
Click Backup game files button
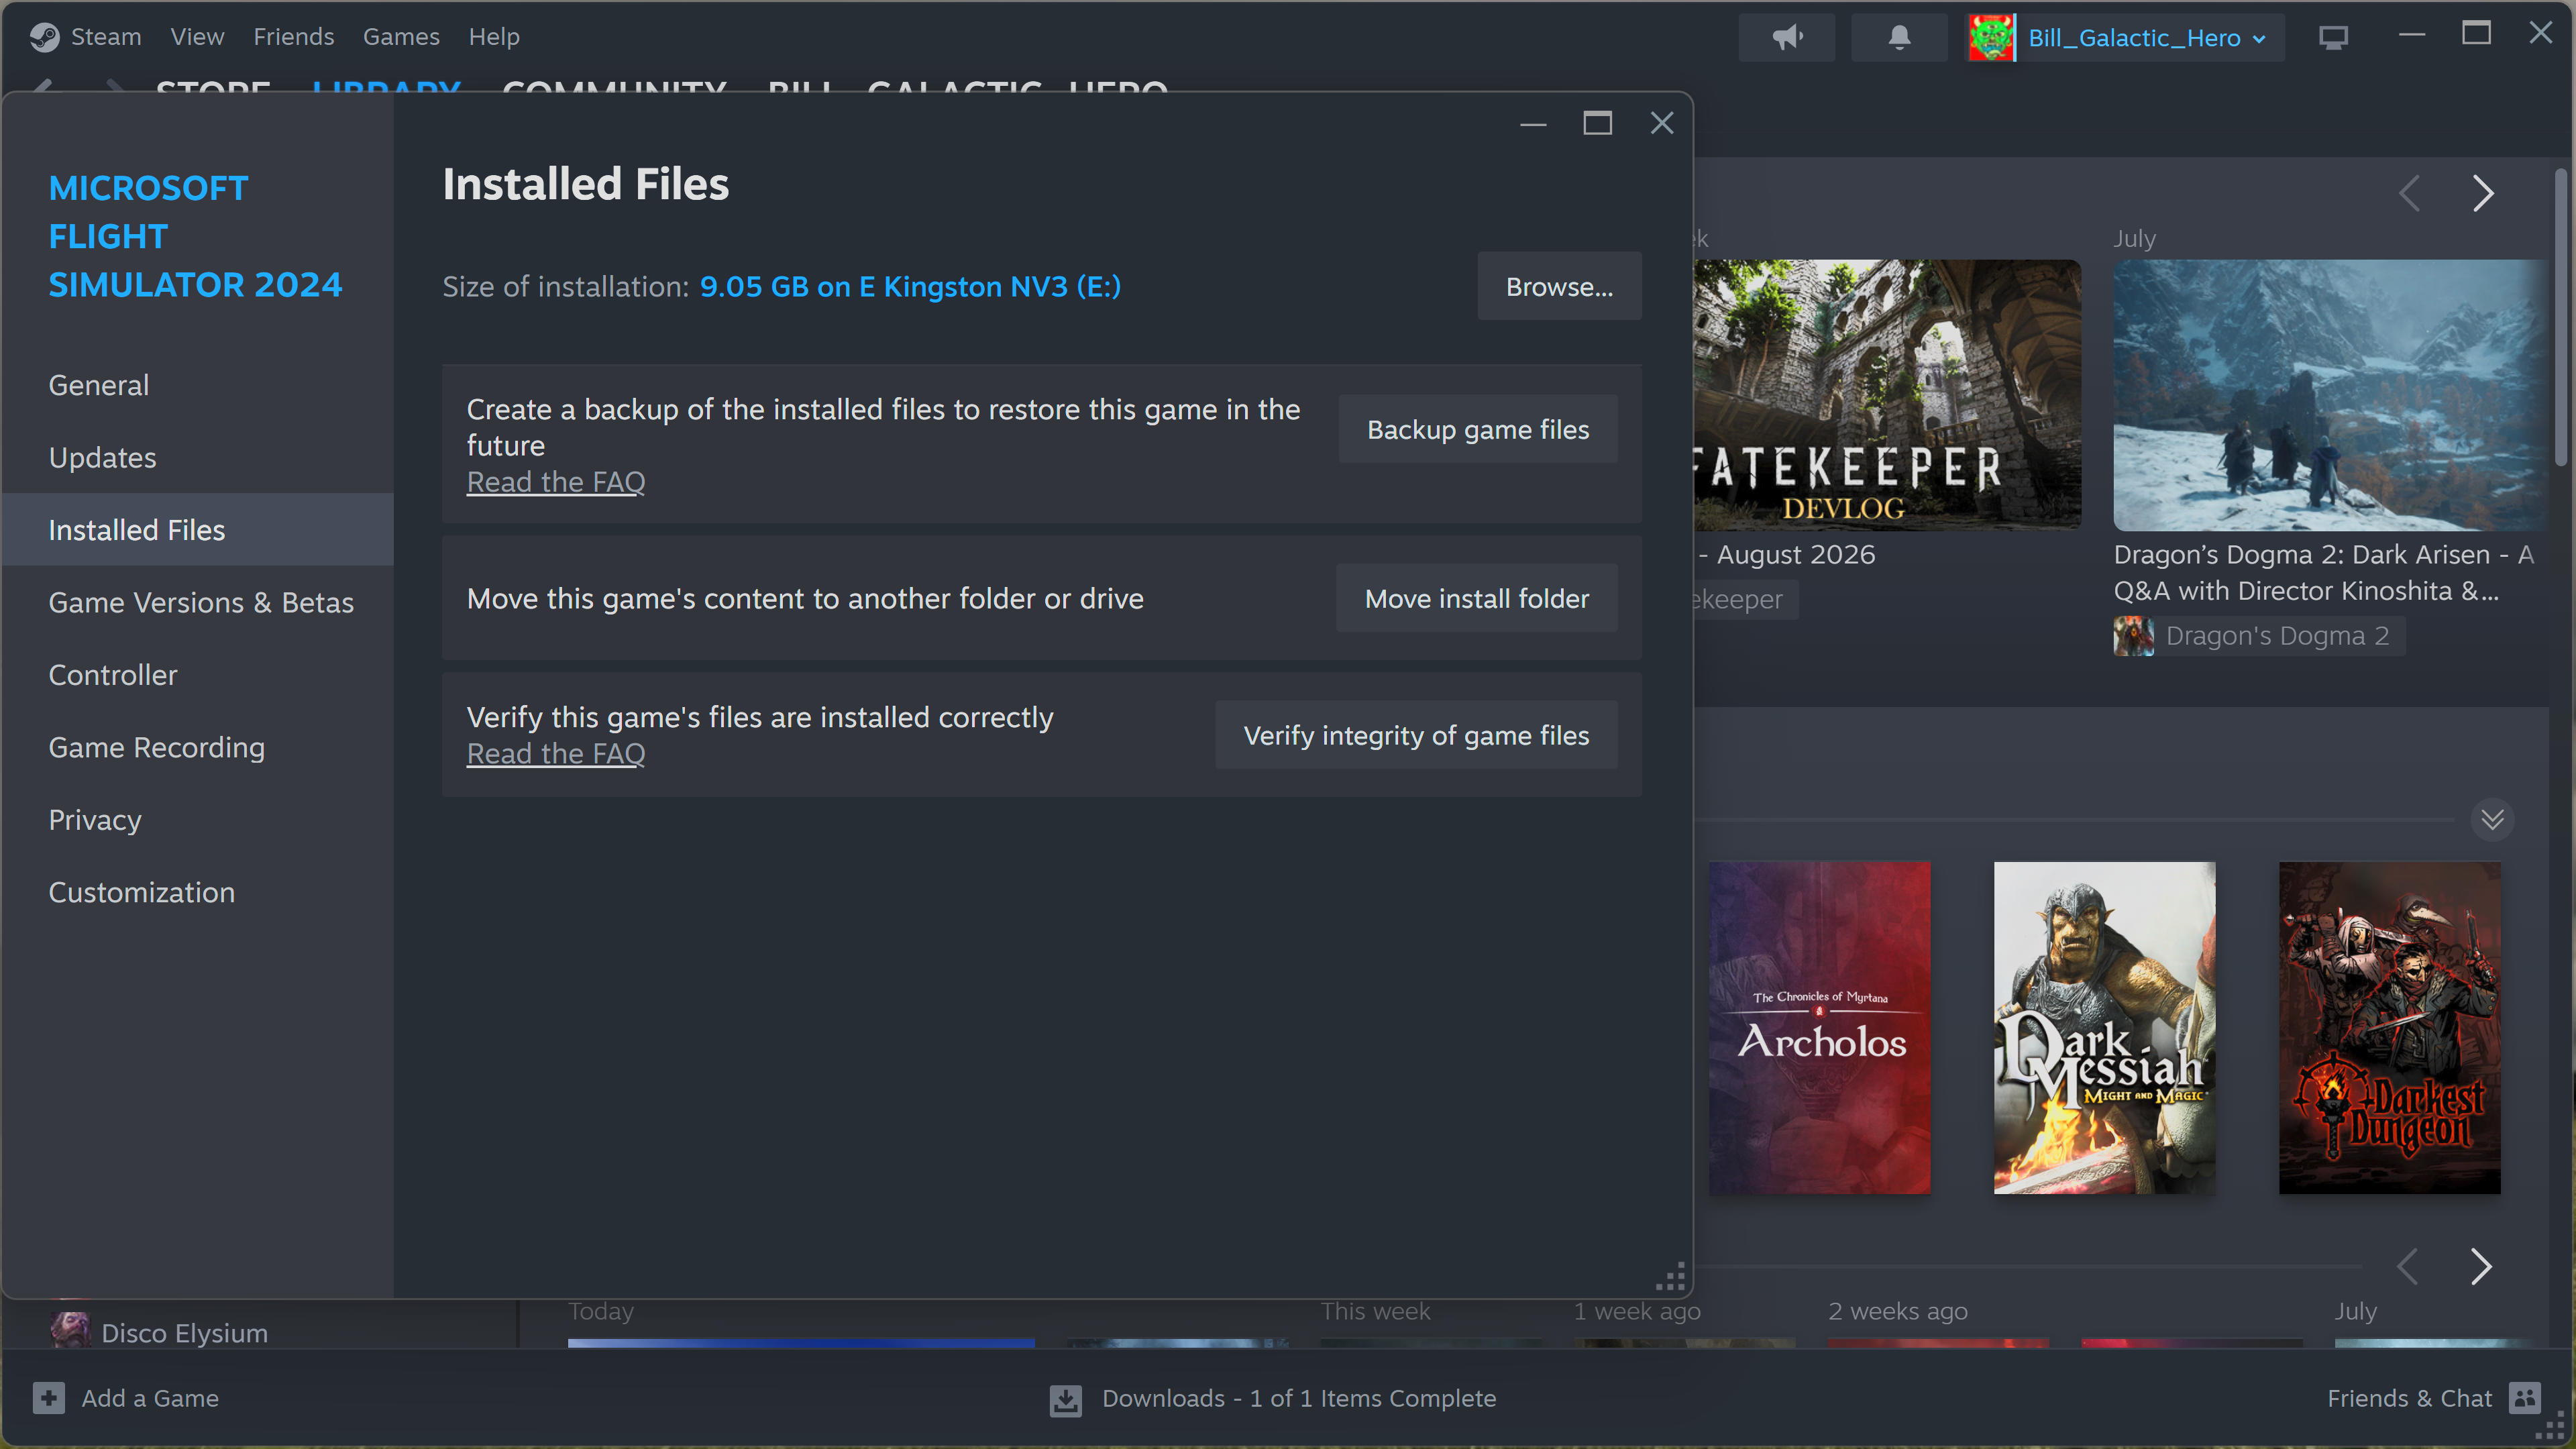click(1478, 429)
